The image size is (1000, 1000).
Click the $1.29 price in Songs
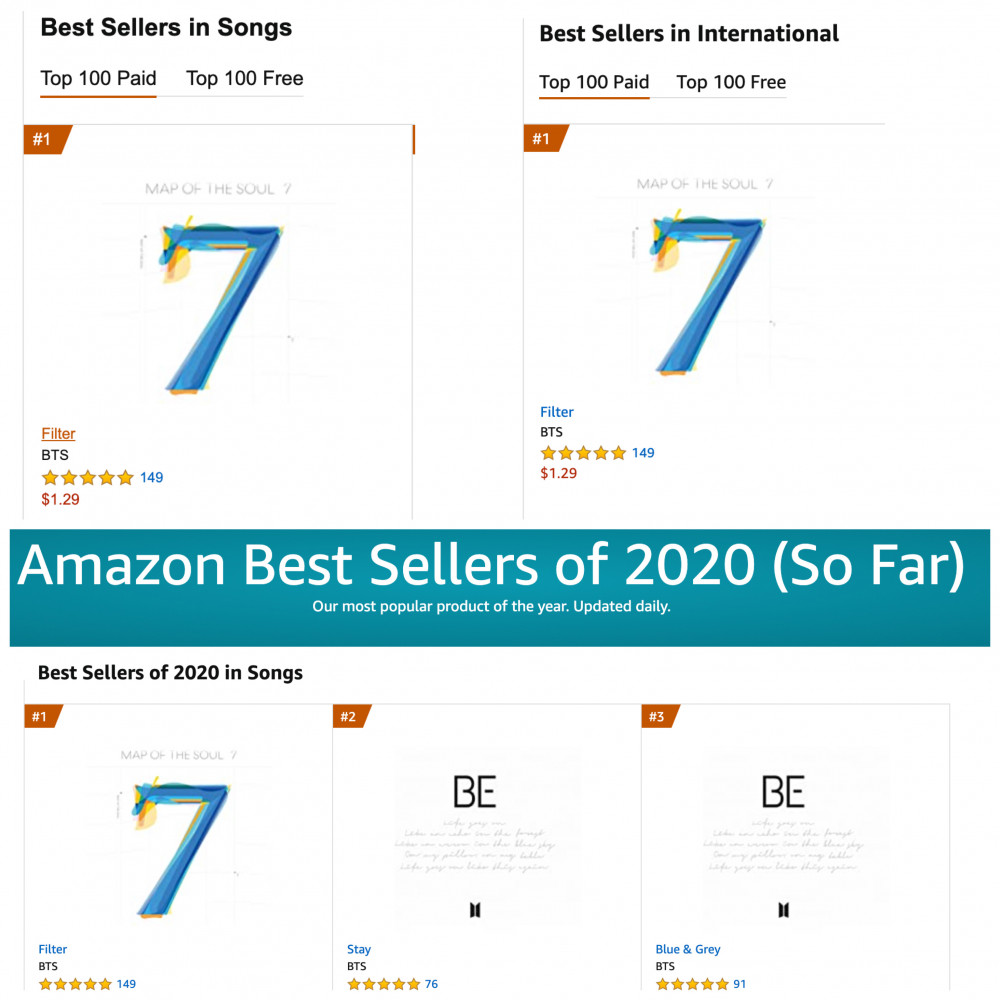tap(61, 499)
